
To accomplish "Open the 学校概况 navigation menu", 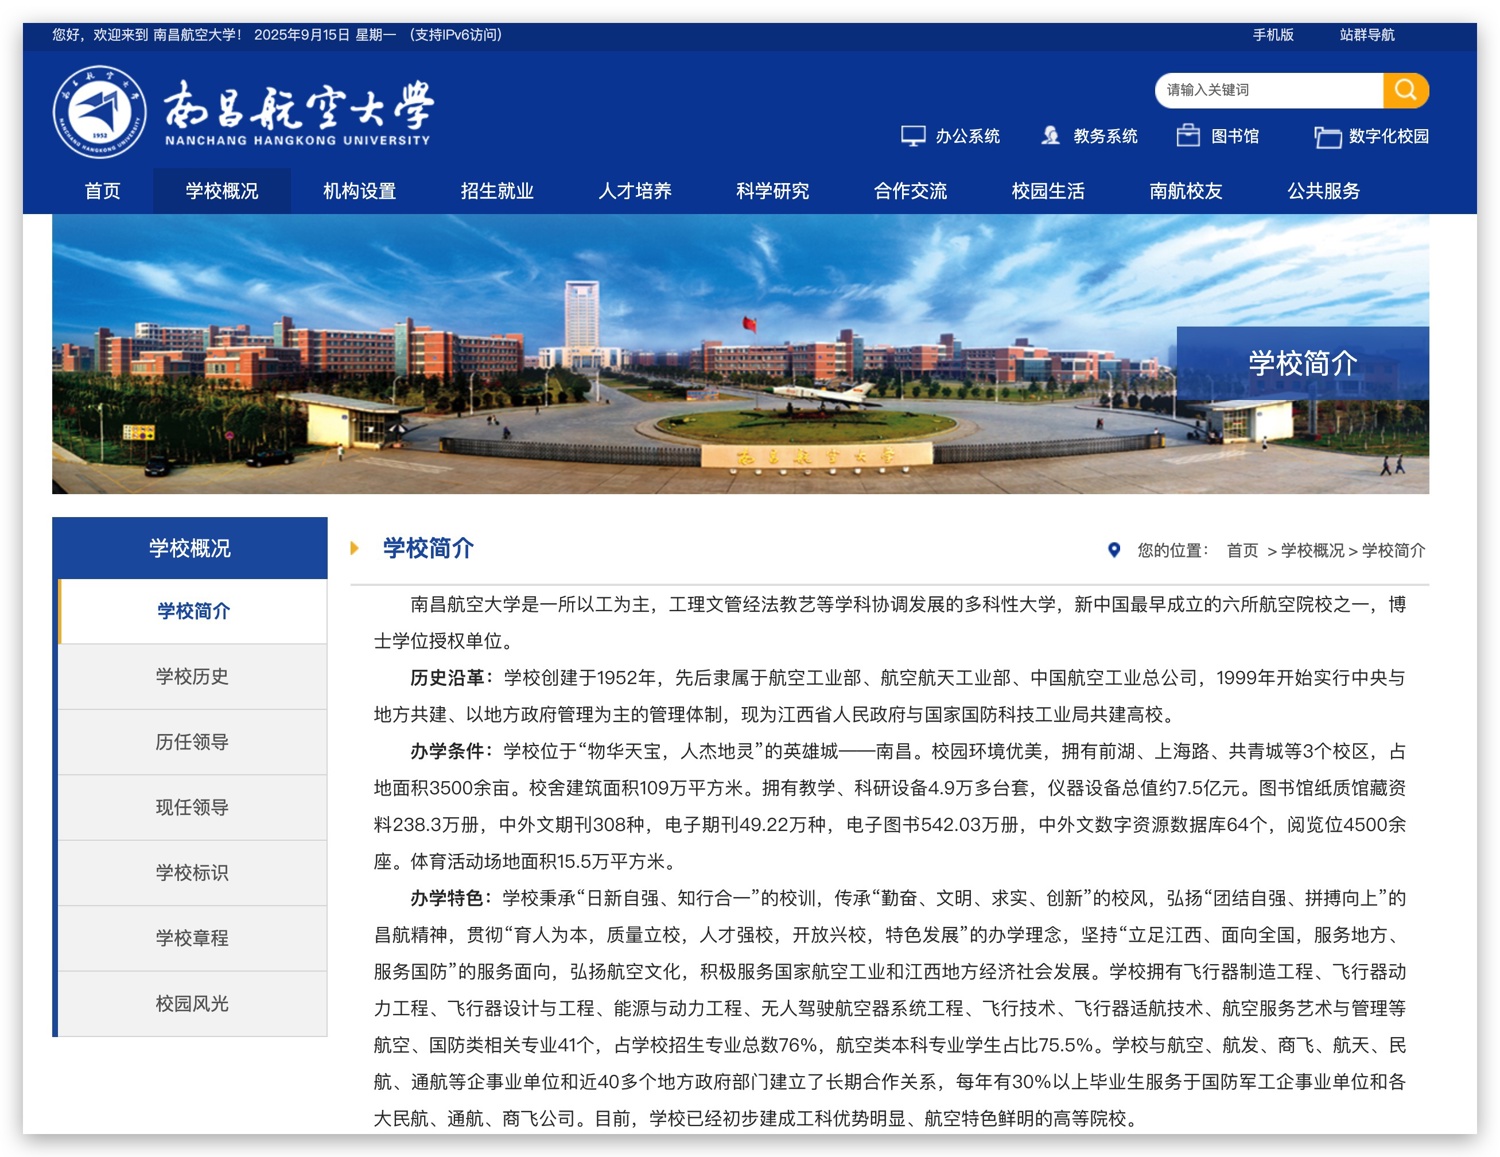I will click(221, 191).
